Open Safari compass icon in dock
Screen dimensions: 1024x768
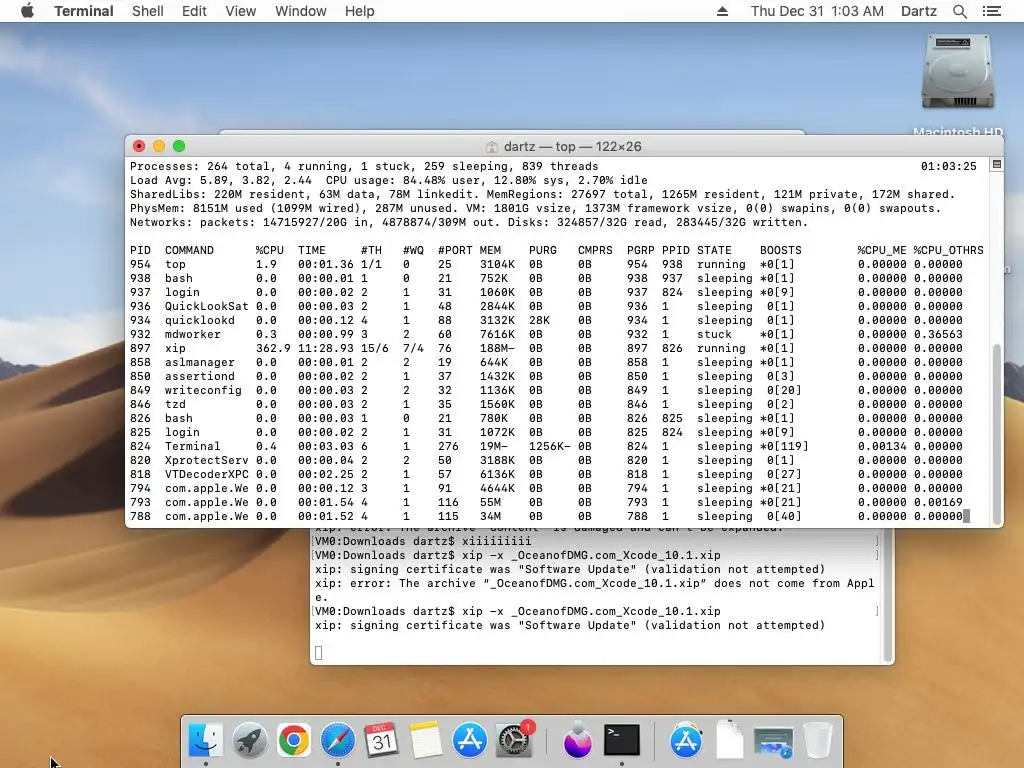[x=338, y=740]
